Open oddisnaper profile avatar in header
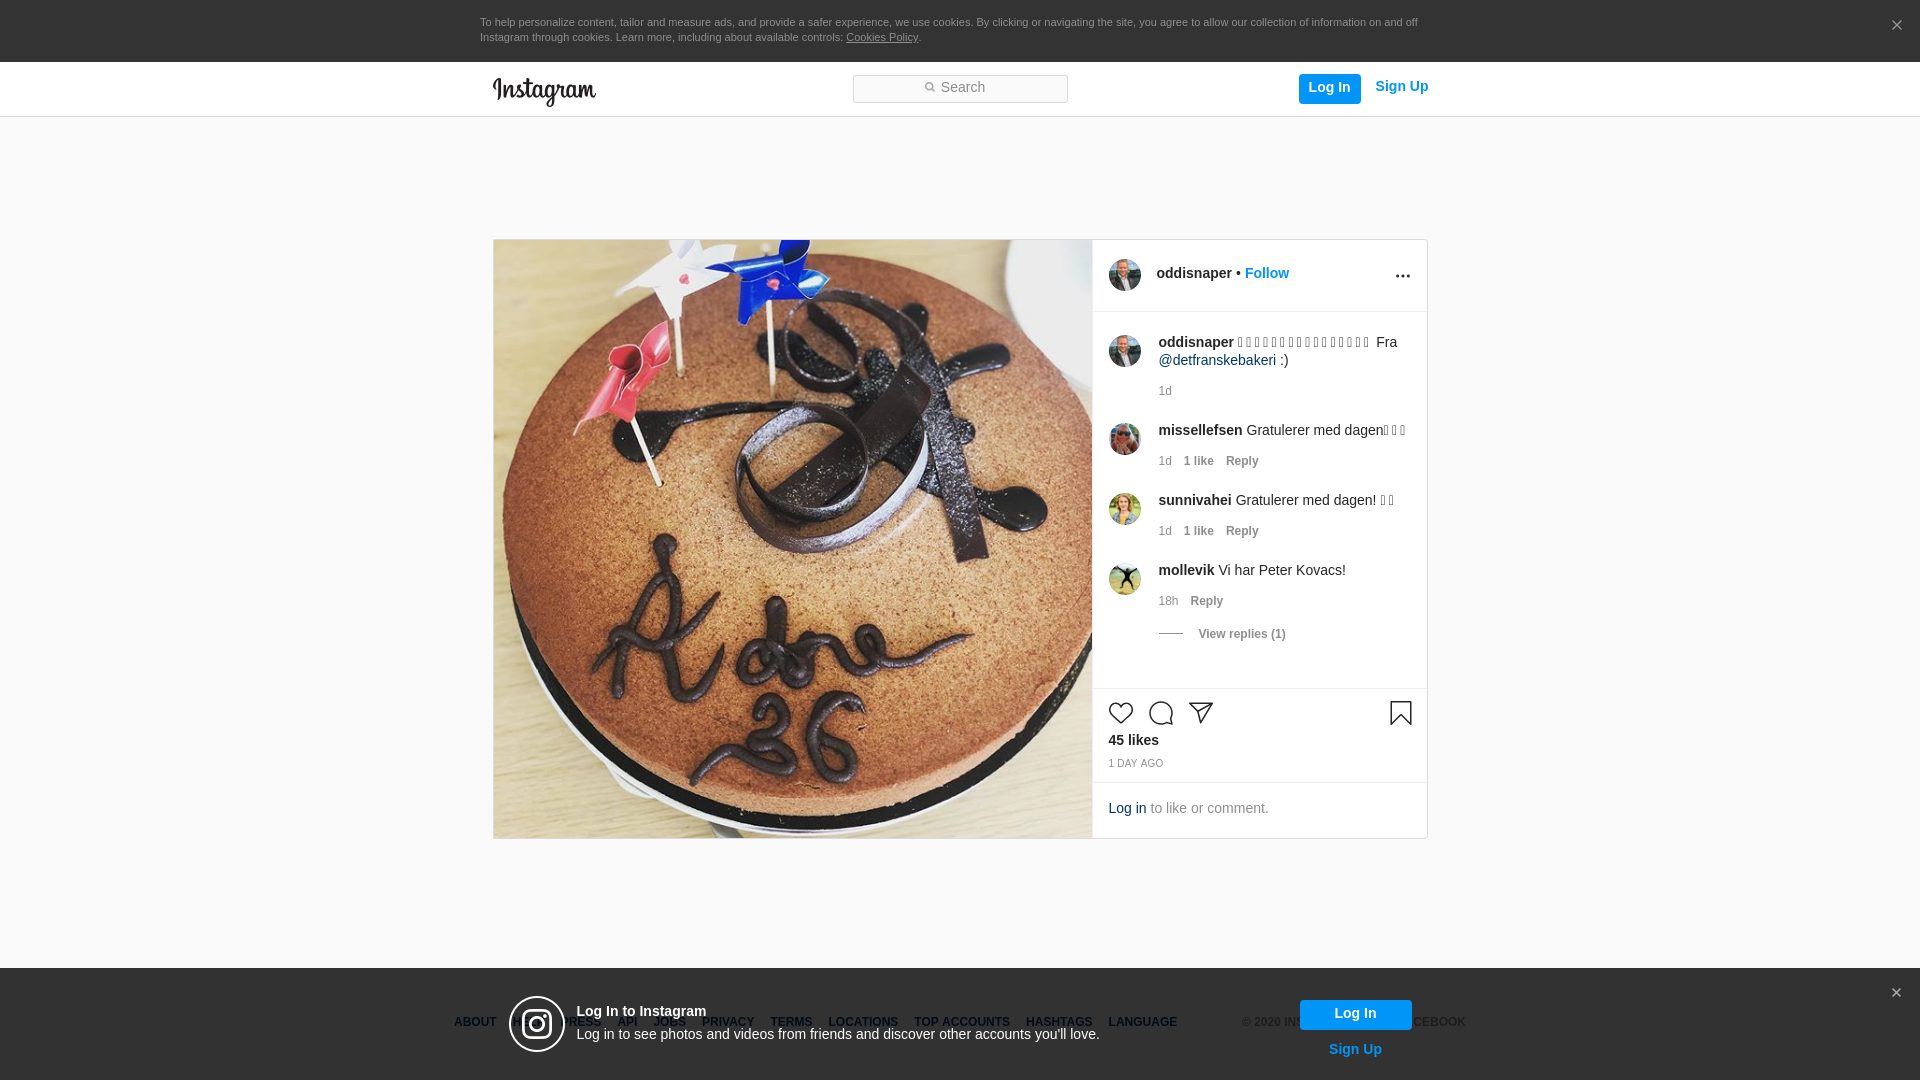1920x1080 pixels. (1125, 275)
